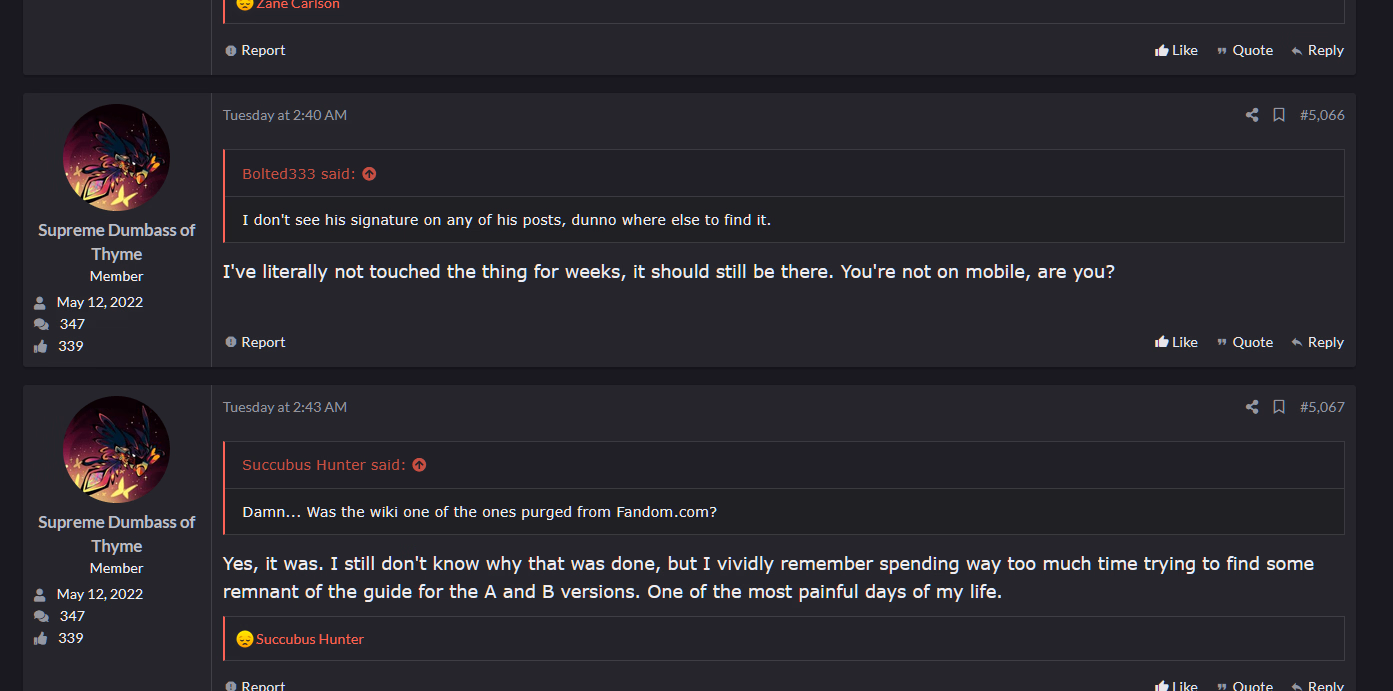Bookmark post #5,067
The height and width of the screenshot is (691, 1393).
coord(1279,407)
